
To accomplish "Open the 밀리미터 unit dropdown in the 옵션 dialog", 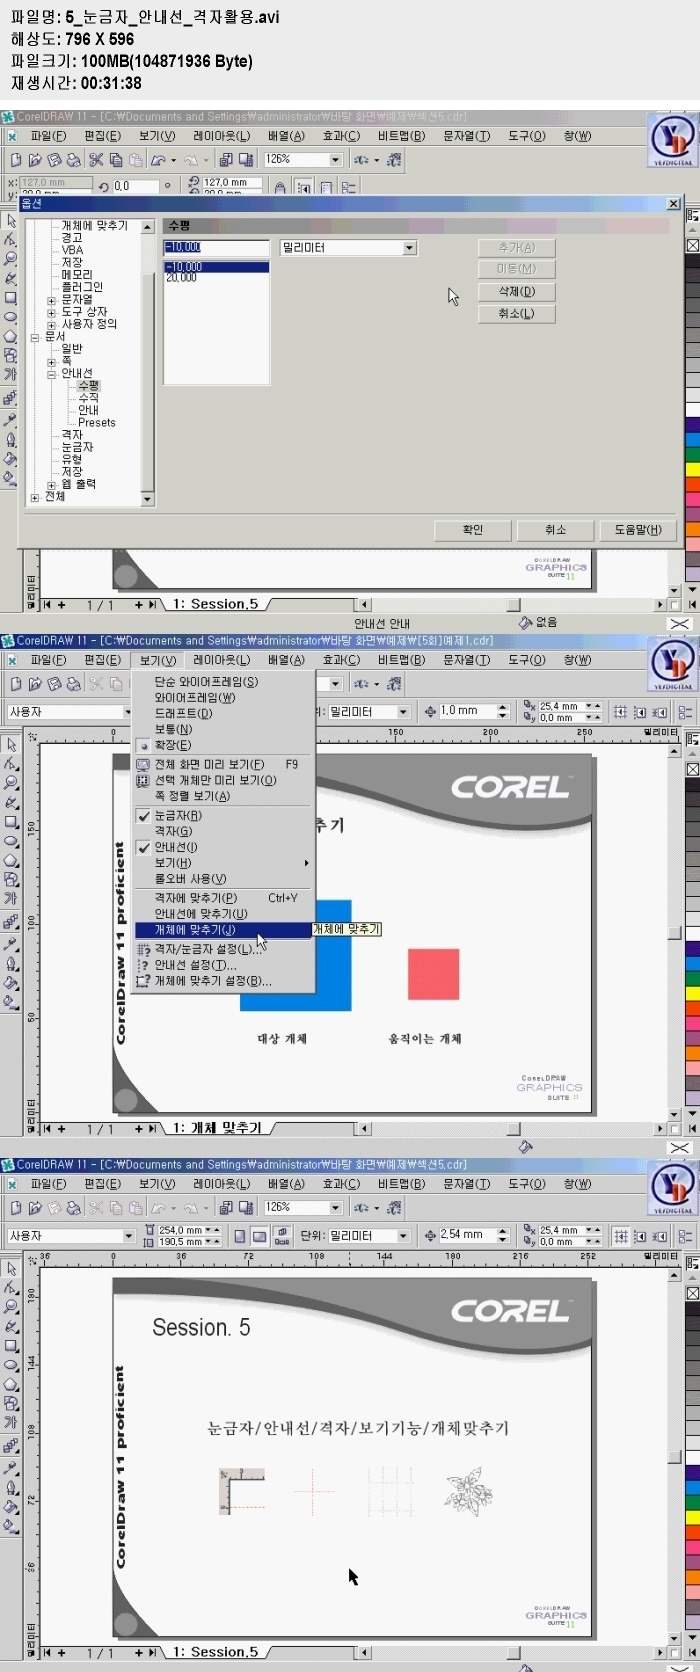I will [x=410, y=248].
